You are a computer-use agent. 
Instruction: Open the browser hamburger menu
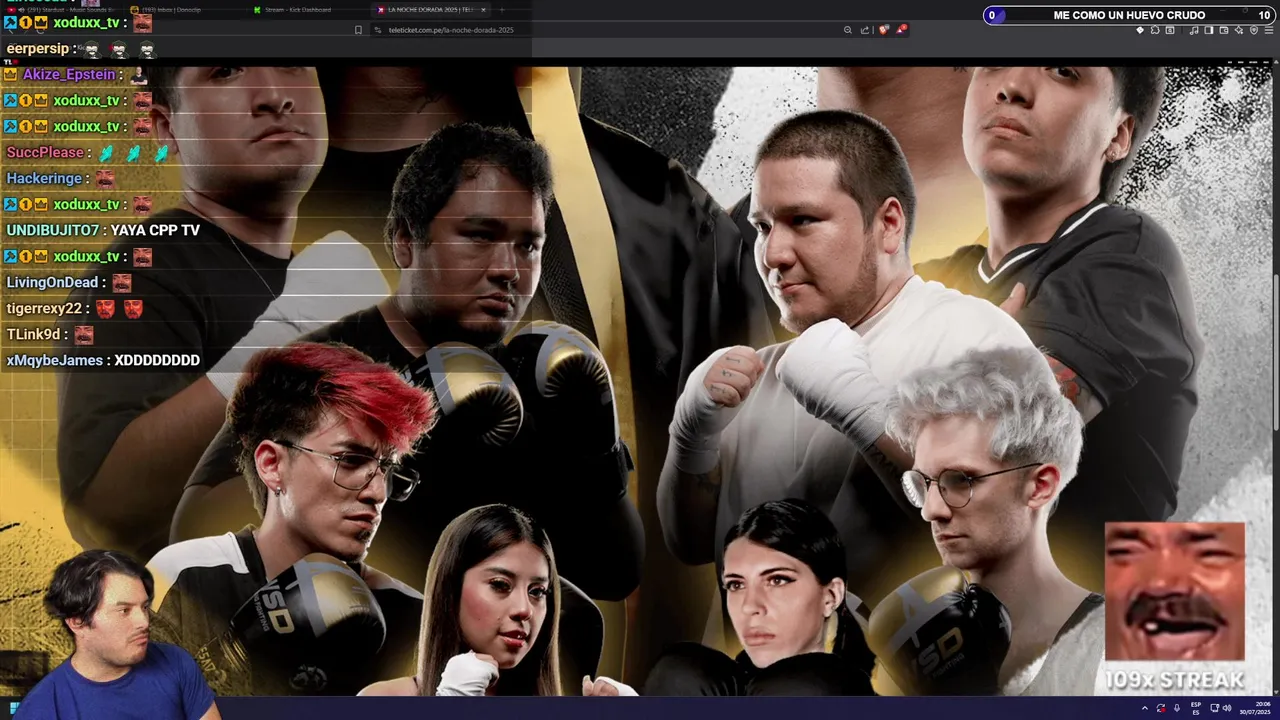point(1269,30)
